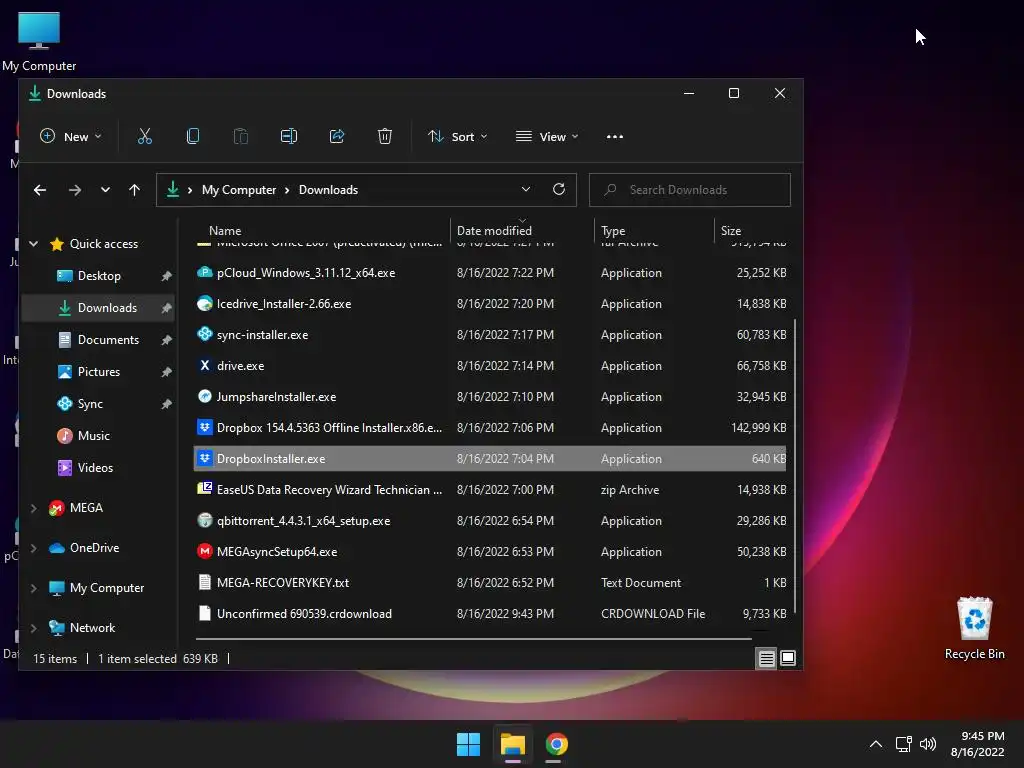Go up one folder level

135,190
